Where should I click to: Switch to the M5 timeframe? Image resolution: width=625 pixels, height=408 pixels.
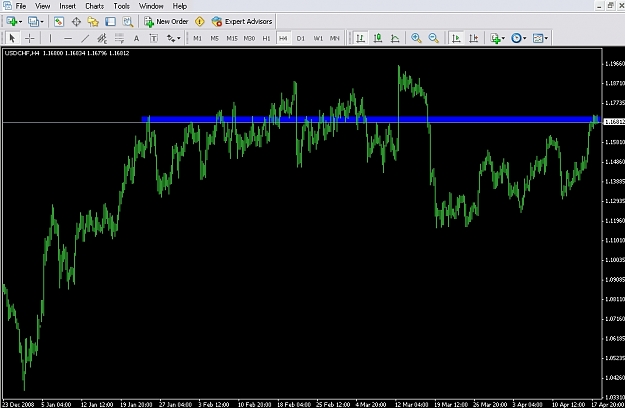click(214, 38)
